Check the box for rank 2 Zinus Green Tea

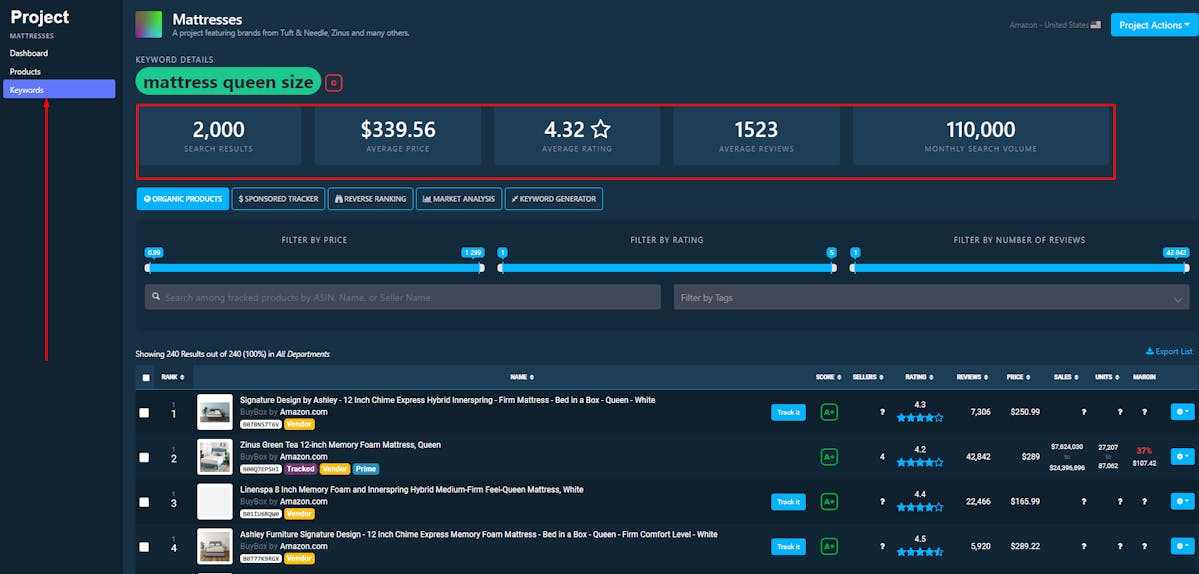145,457
